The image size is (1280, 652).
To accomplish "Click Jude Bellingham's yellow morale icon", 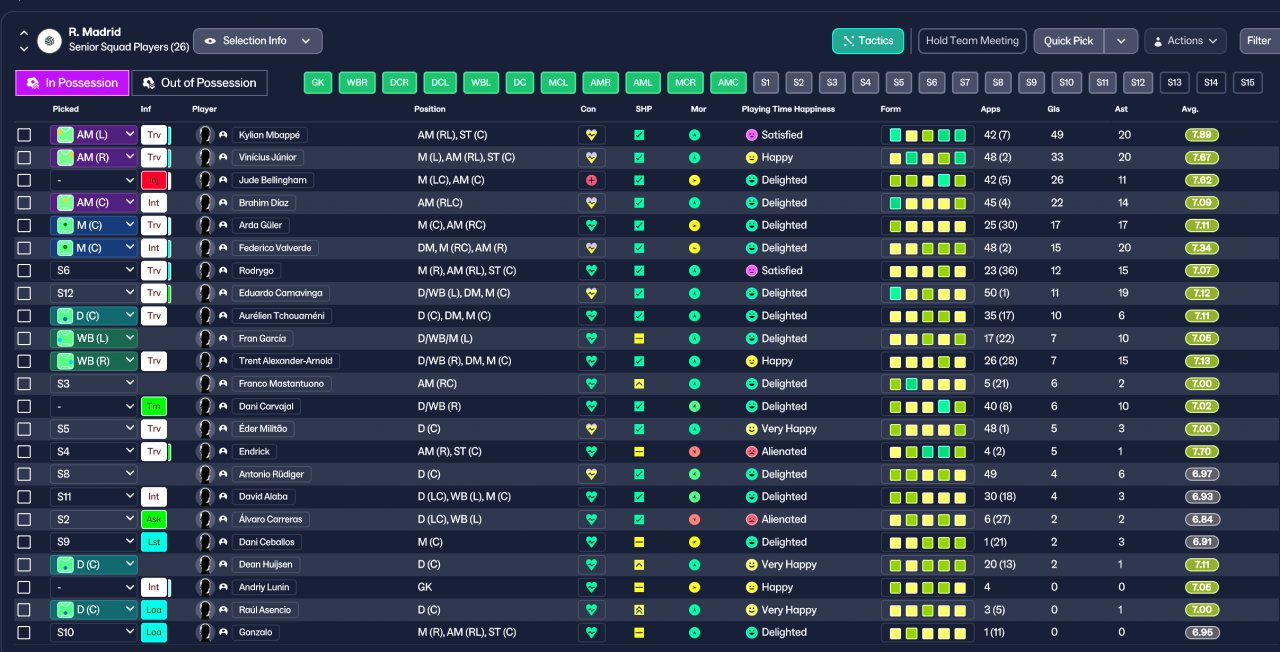I will click(x=695, y=180).
